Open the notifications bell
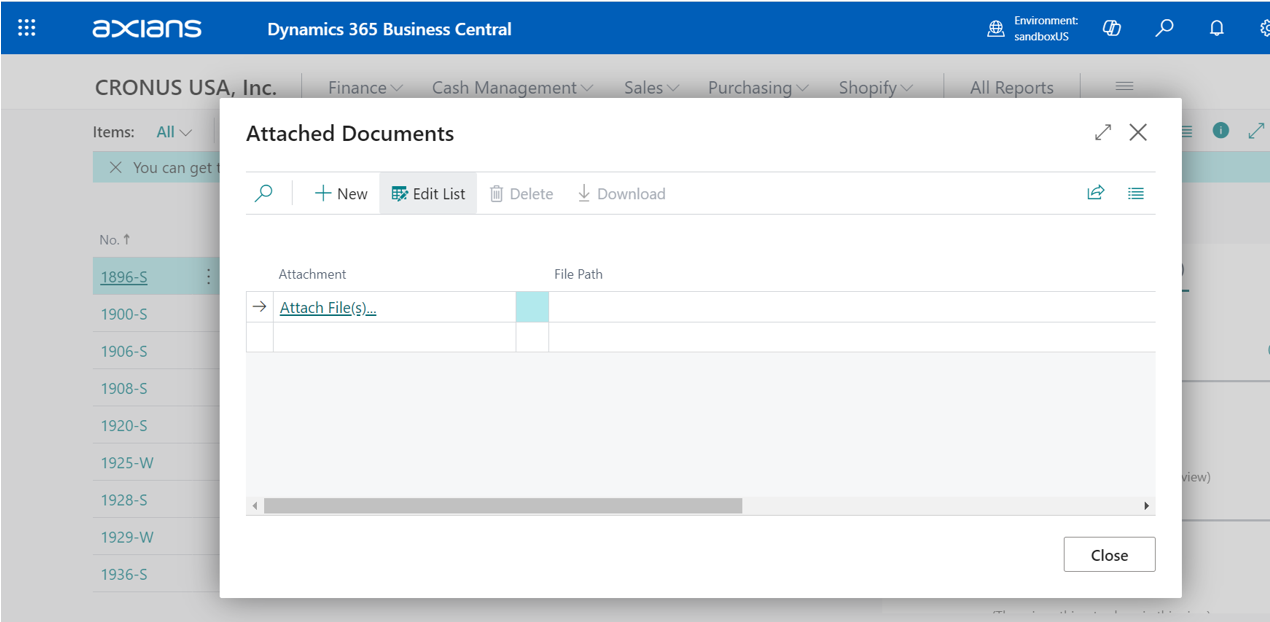The image size is (1270, 622). click(x=1216, y=28)
